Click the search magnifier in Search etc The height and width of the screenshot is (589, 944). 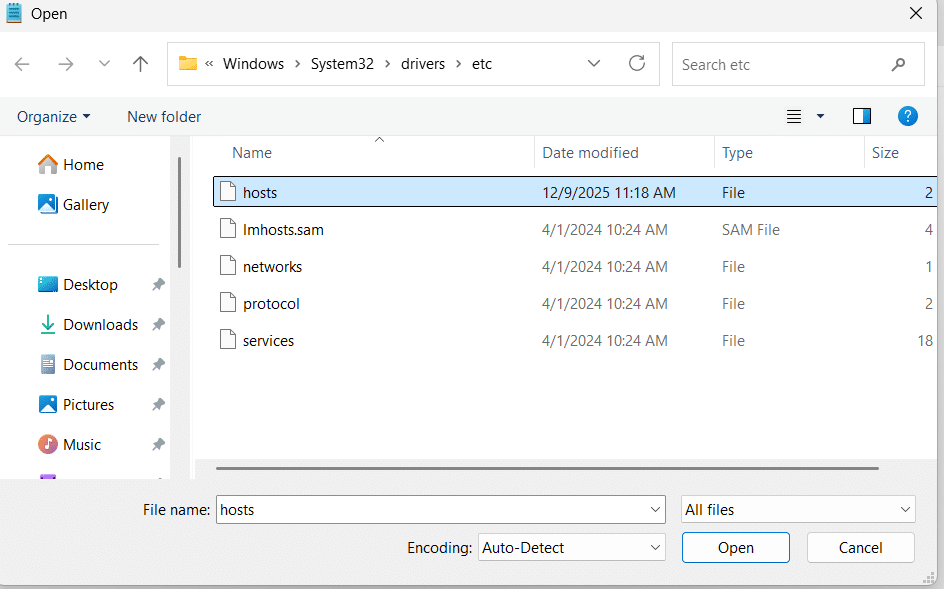[899, 64]
